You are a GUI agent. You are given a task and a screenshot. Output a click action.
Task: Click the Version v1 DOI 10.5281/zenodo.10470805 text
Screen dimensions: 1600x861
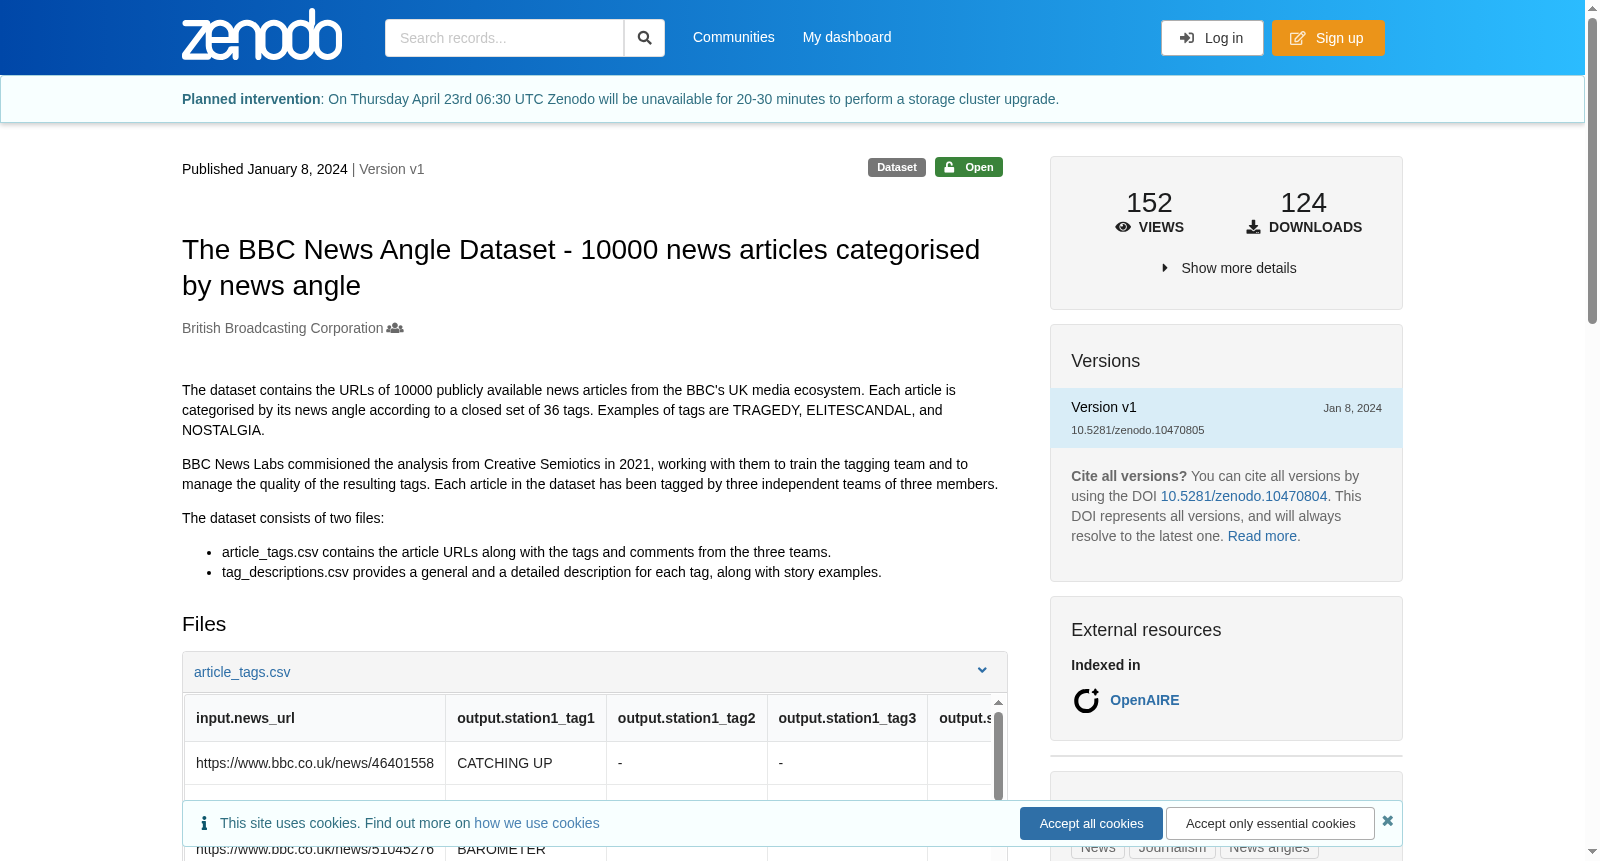click(1137, 430)
